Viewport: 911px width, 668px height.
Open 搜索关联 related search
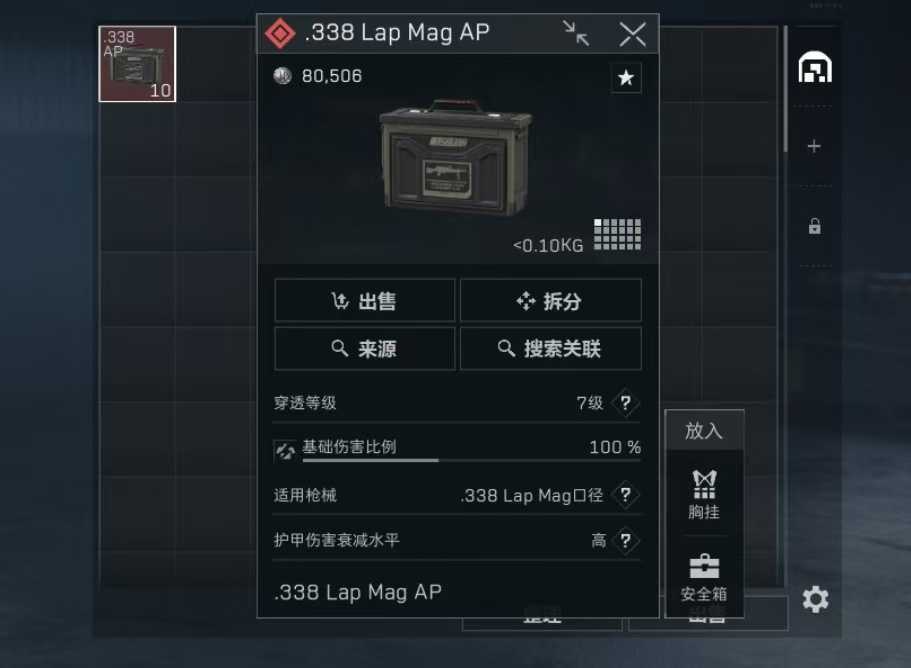coord(550,349)
